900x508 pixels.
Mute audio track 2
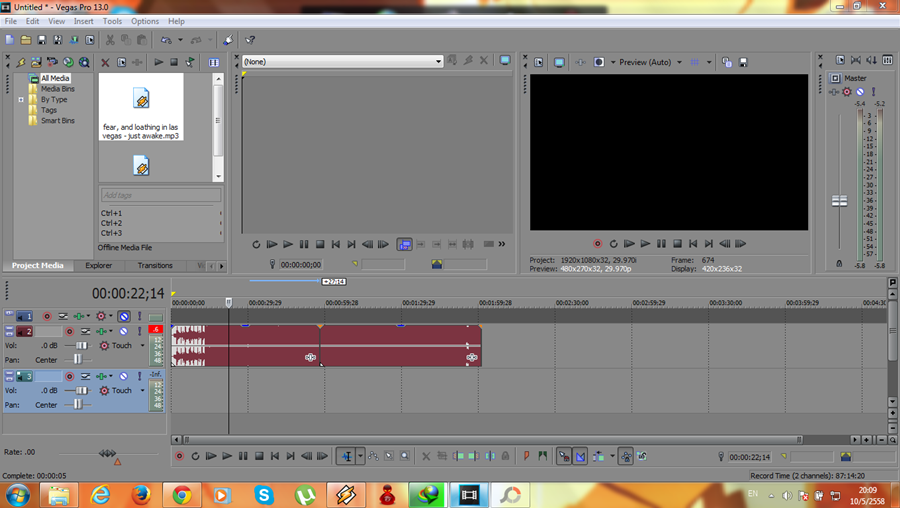click(x=123, y=331)
